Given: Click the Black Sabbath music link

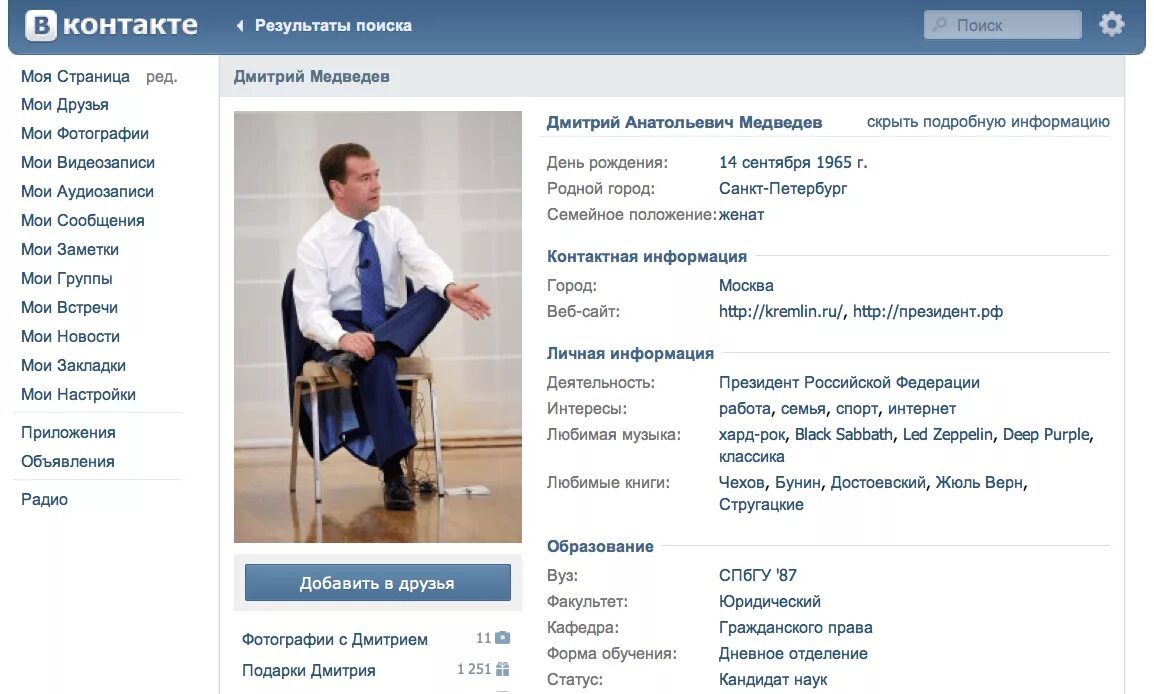Looking at the screenshot, I should pyautogui.click(x=843, y=434).
